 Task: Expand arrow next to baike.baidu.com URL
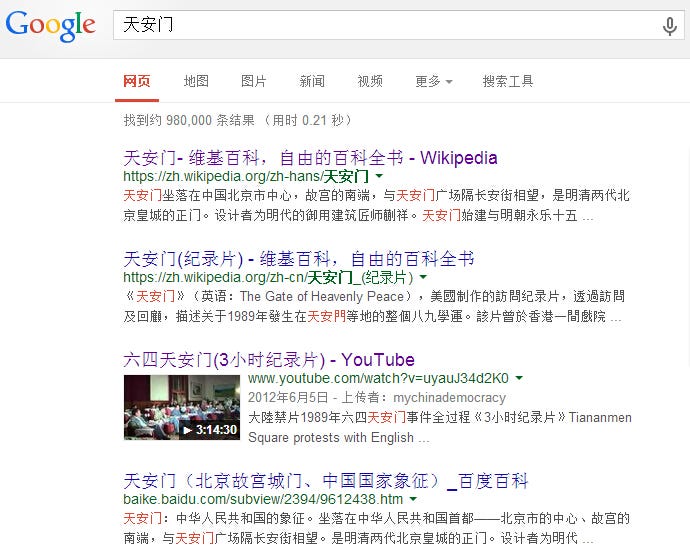(413, 499)
